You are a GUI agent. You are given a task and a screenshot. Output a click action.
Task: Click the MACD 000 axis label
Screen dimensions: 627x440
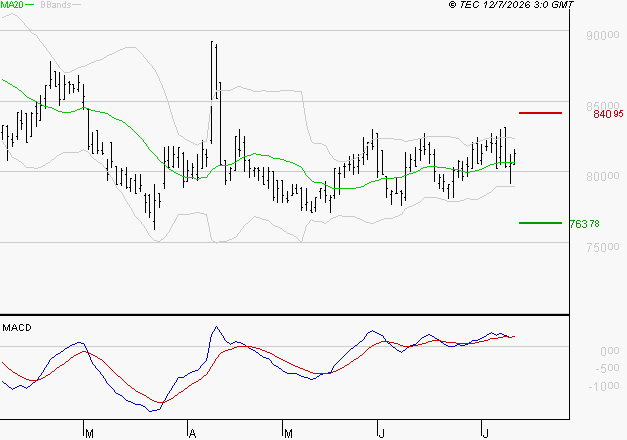pyautogui.click(x=610, y=351)
